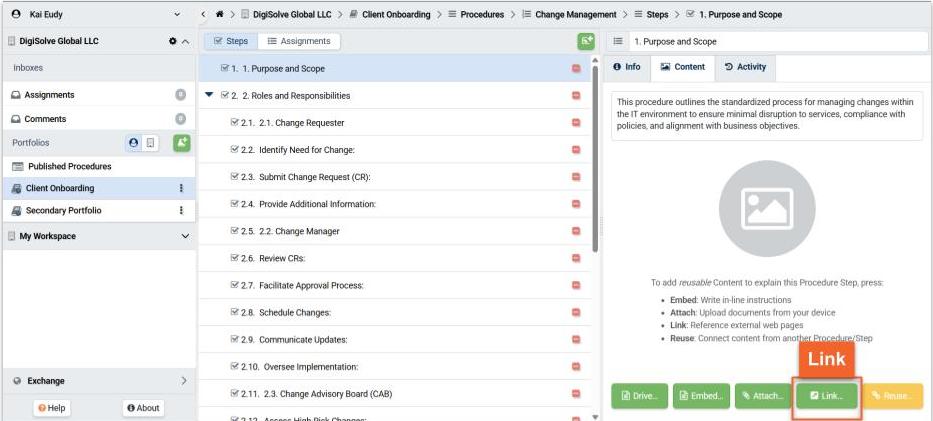Click the Link button
Image resolution: width=933 pixels, height=421 pixels.
click(x=826, y=396)
